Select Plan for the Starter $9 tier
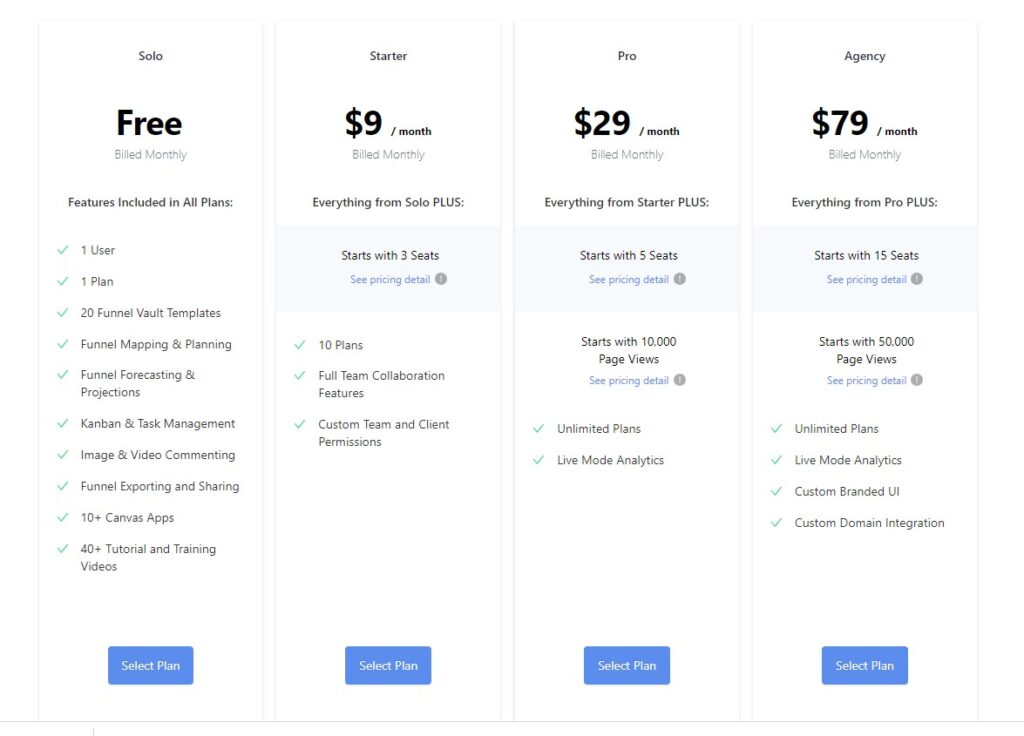1024x736 pixels. click(x=388, y=665)
